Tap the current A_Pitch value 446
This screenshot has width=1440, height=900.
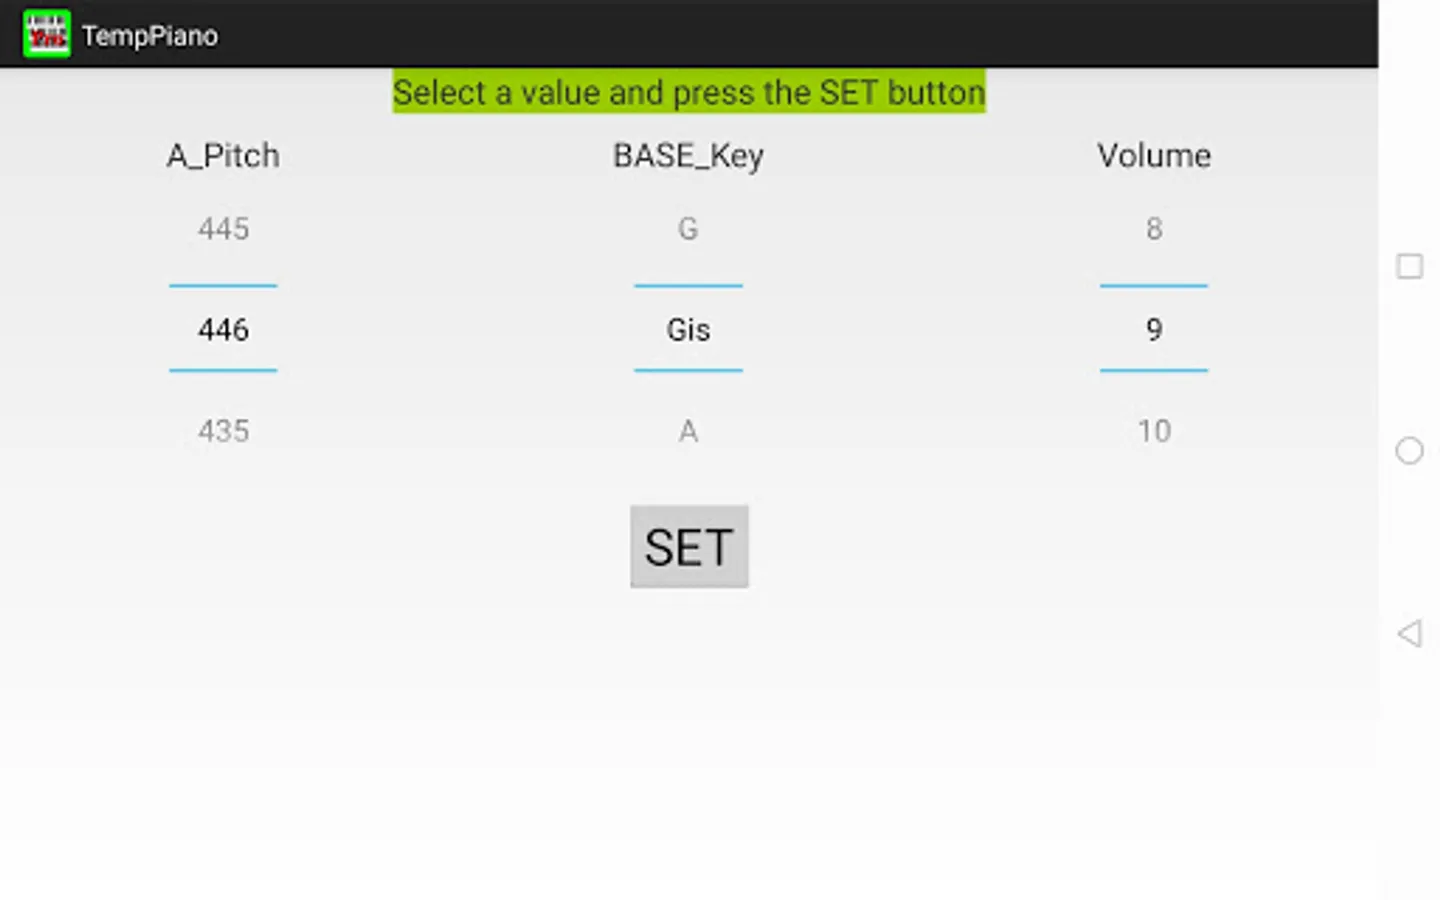223,330
